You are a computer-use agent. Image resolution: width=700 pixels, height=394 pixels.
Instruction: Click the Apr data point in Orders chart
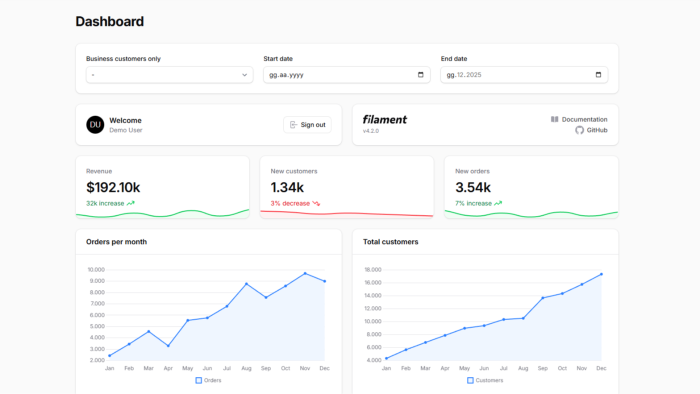pos(168,346)
